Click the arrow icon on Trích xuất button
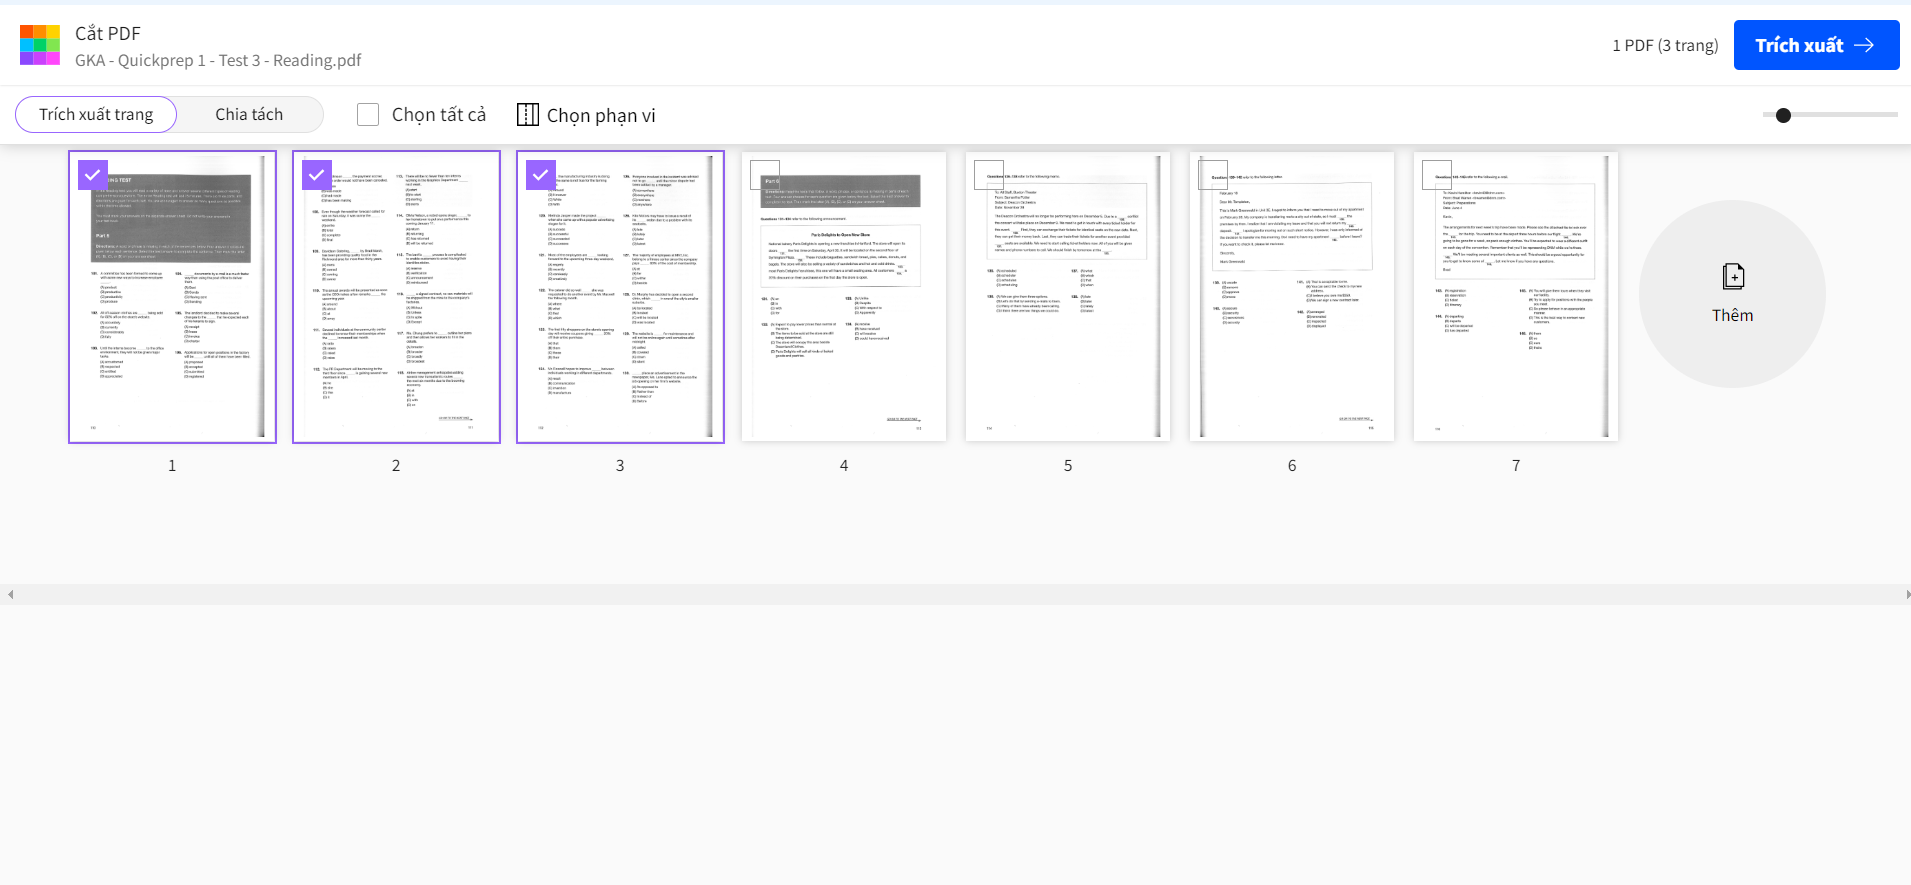The image size is (1911, 885). (x=1864, y=45)
